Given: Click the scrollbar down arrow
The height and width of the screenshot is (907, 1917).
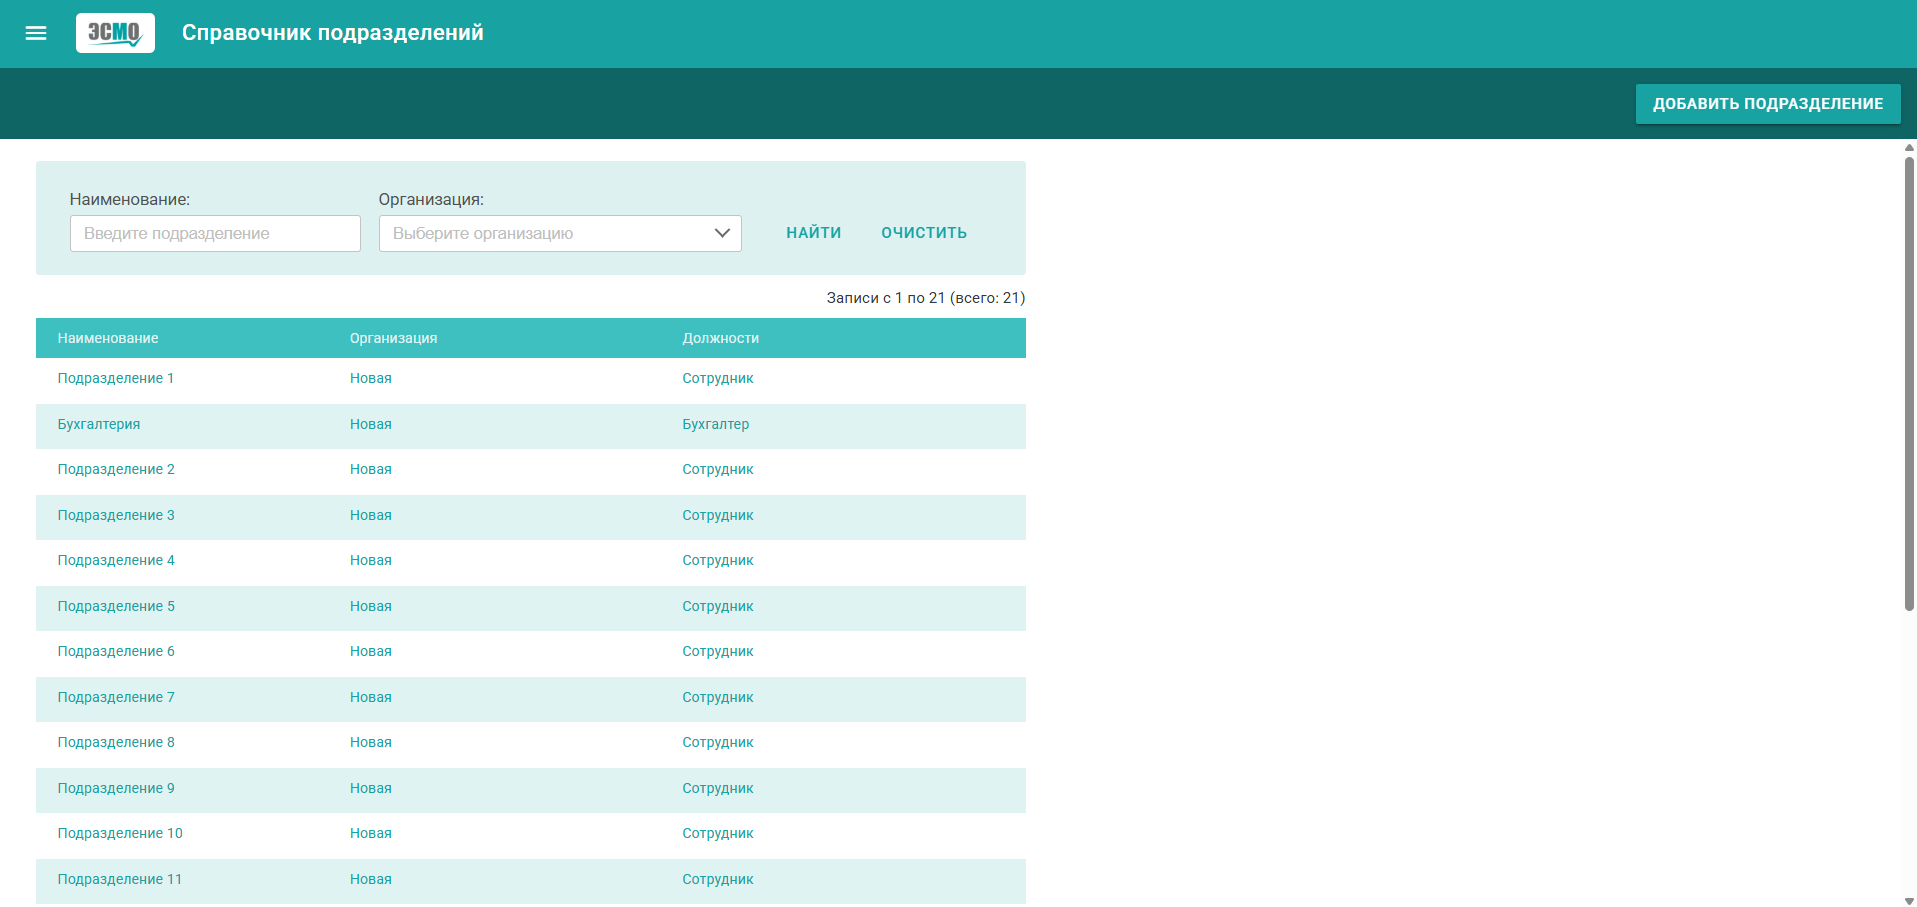Looking at the screenshot, I should tap(1909, 901).
